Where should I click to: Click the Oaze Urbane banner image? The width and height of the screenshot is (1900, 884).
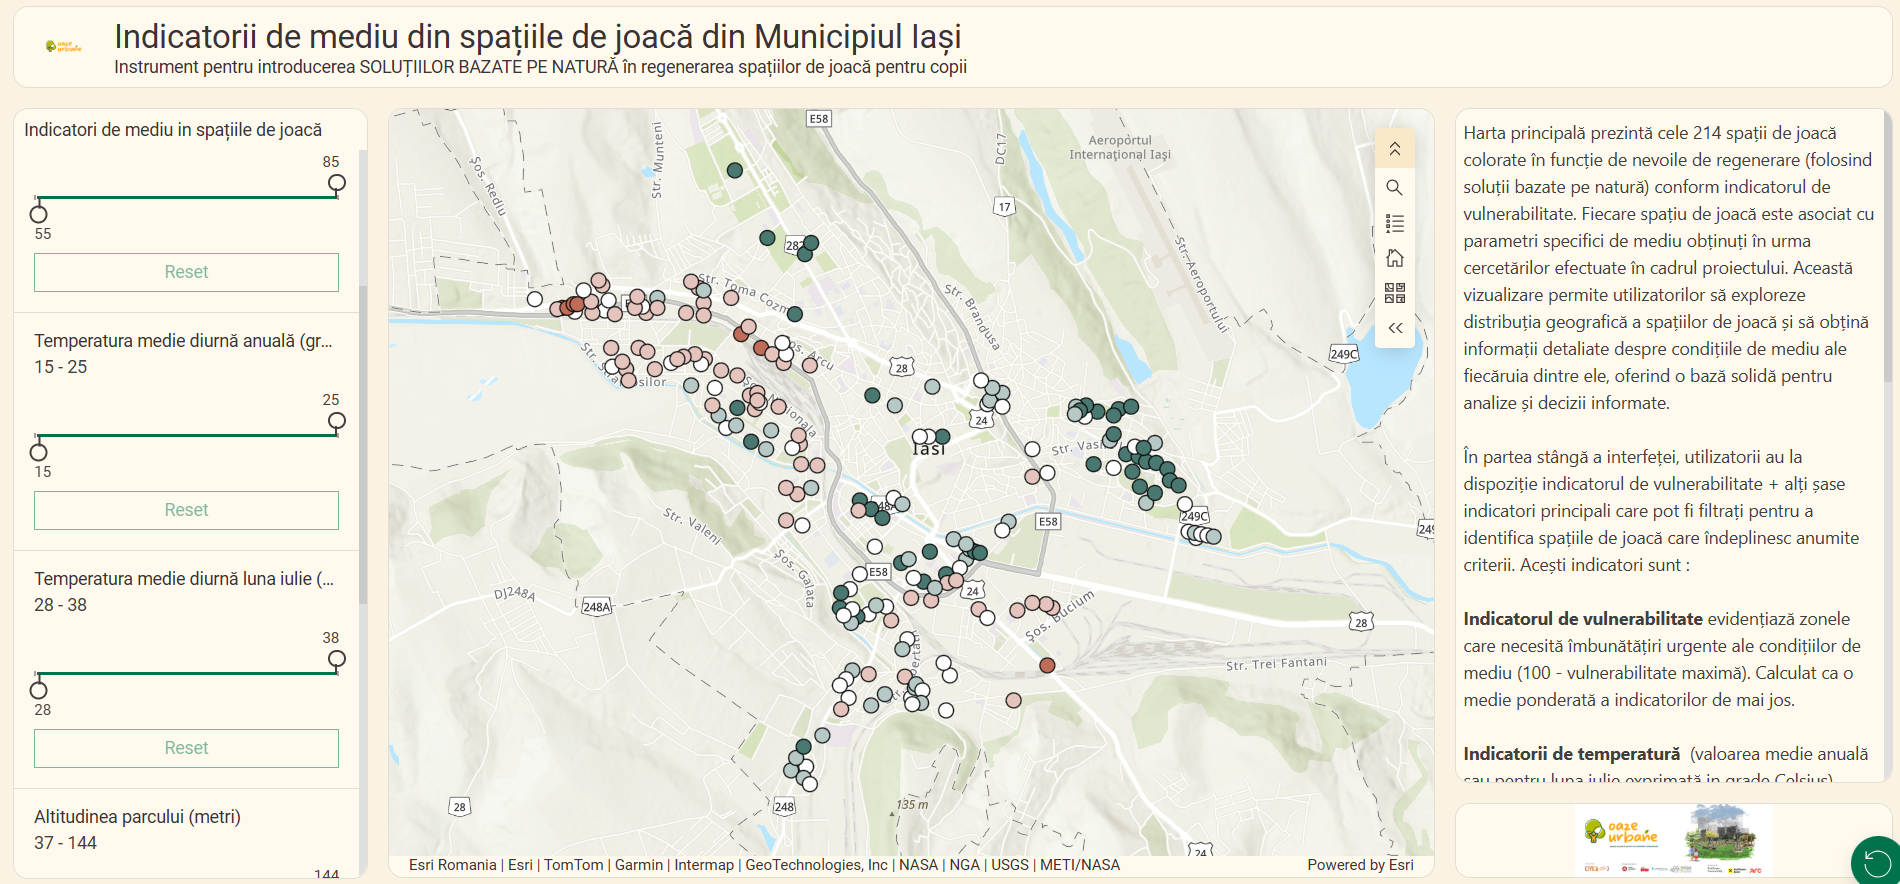(1672, 840)
